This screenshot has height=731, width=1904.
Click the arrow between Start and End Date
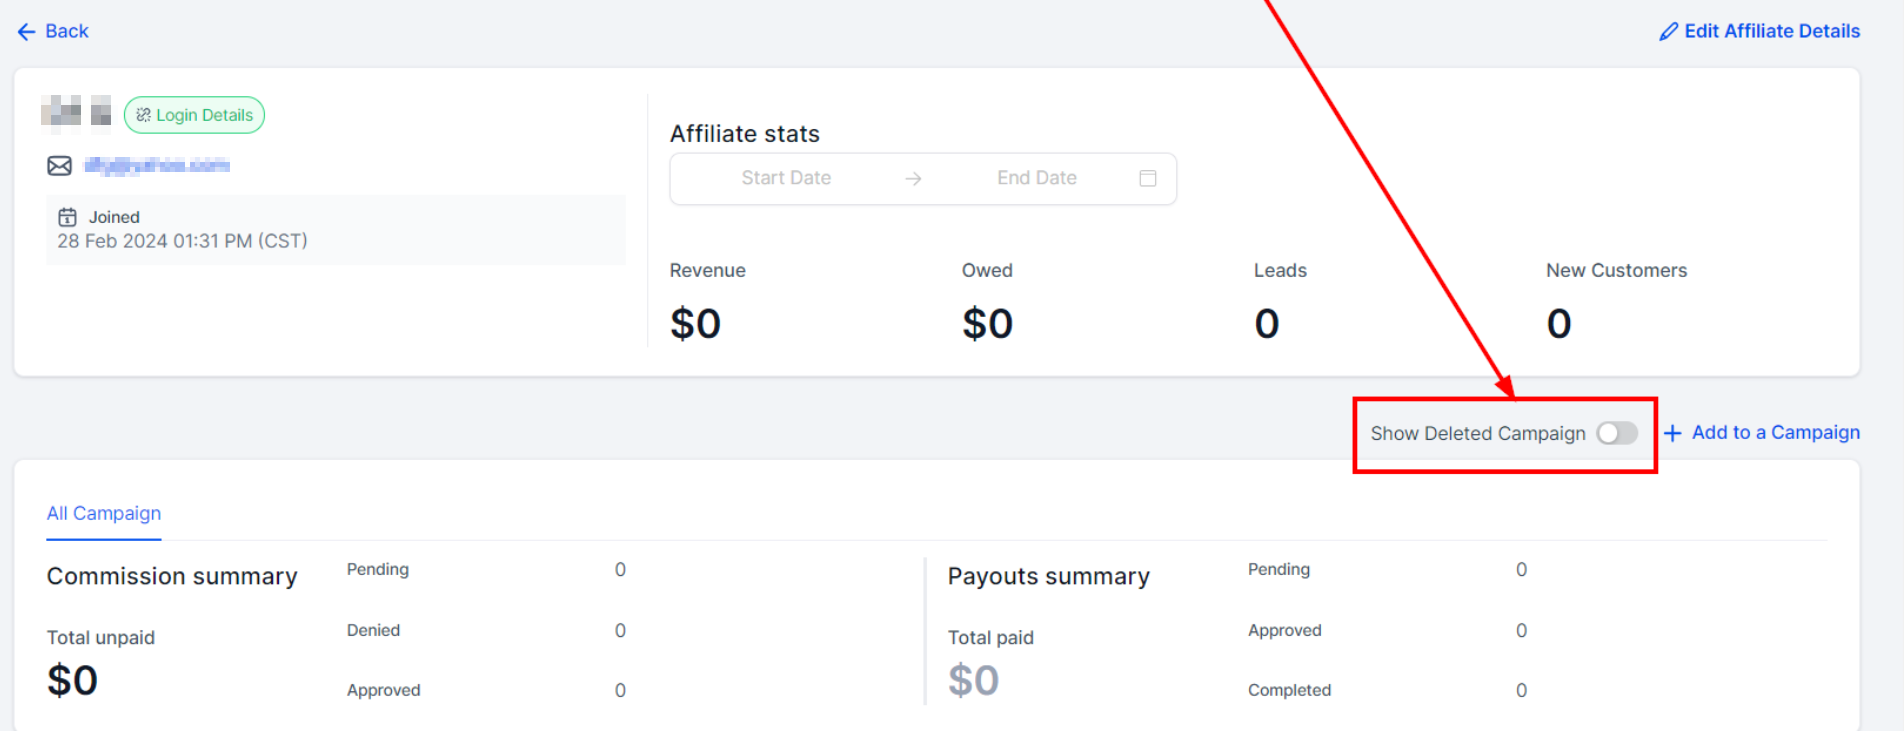point(912,178)
